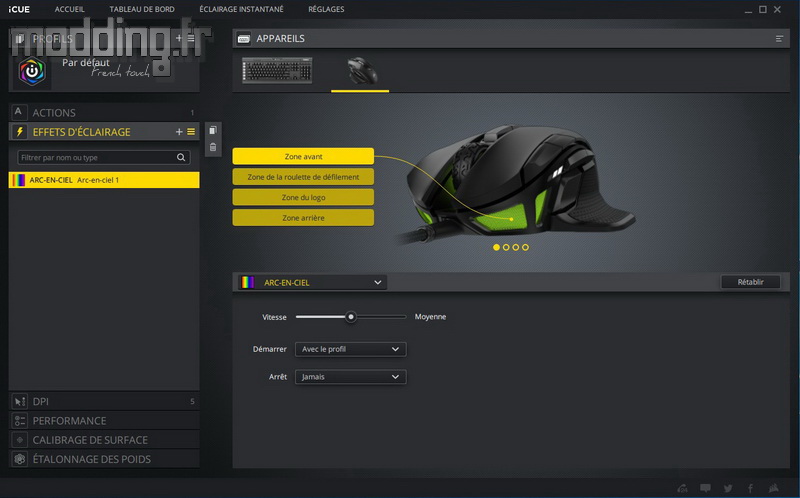This screenshot has height=498, width=800.
Task: Select fourth mouse view dot
Action: click(x=526, y=247)
